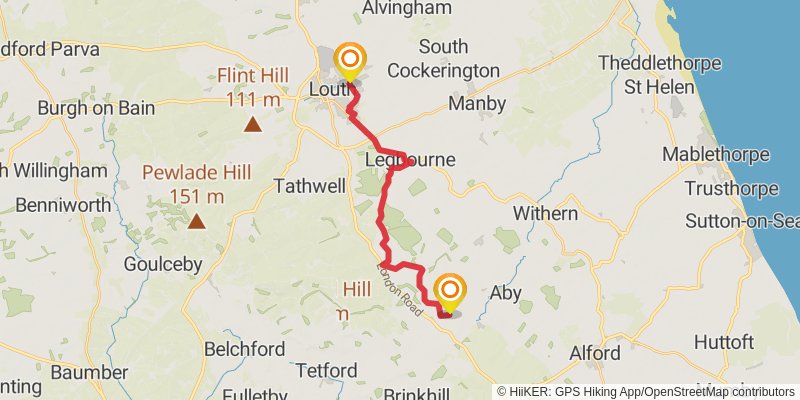Click the route end pin near Aby

(x=450, y=293)
